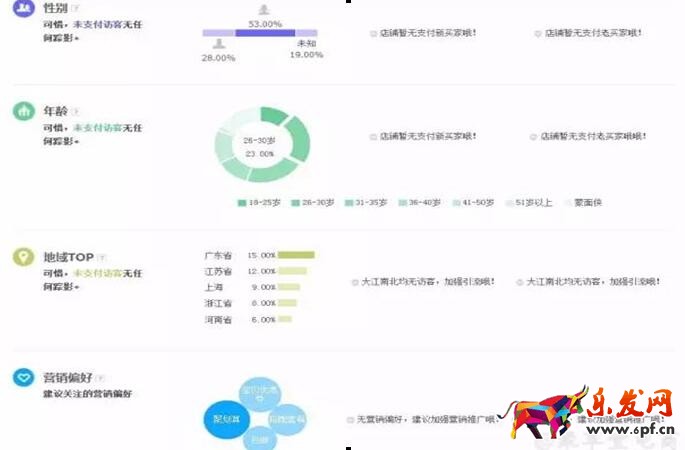The height and width of the screenshot is (450, 685).
Task: Click the purple 性别 gender icon
Action: click(x=23, y=8)
